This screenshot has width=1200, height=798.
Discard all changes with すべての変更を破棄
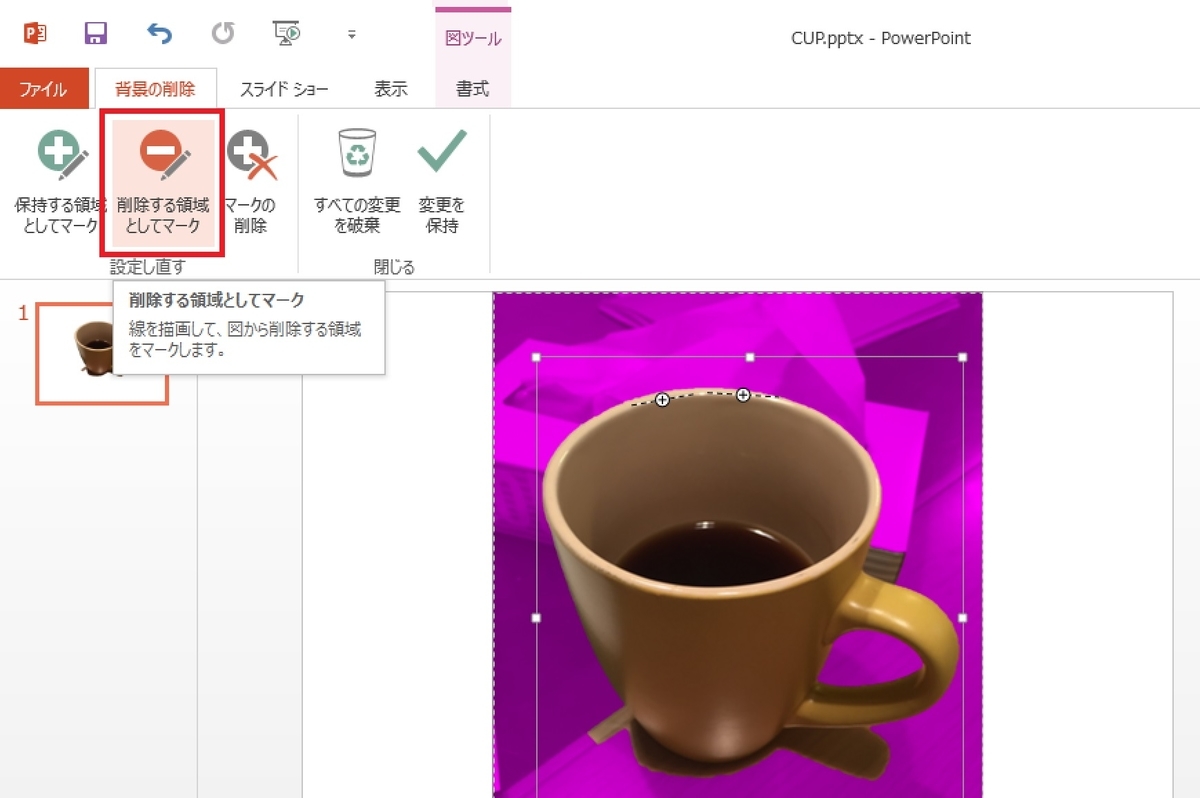[x=357, y=184]
